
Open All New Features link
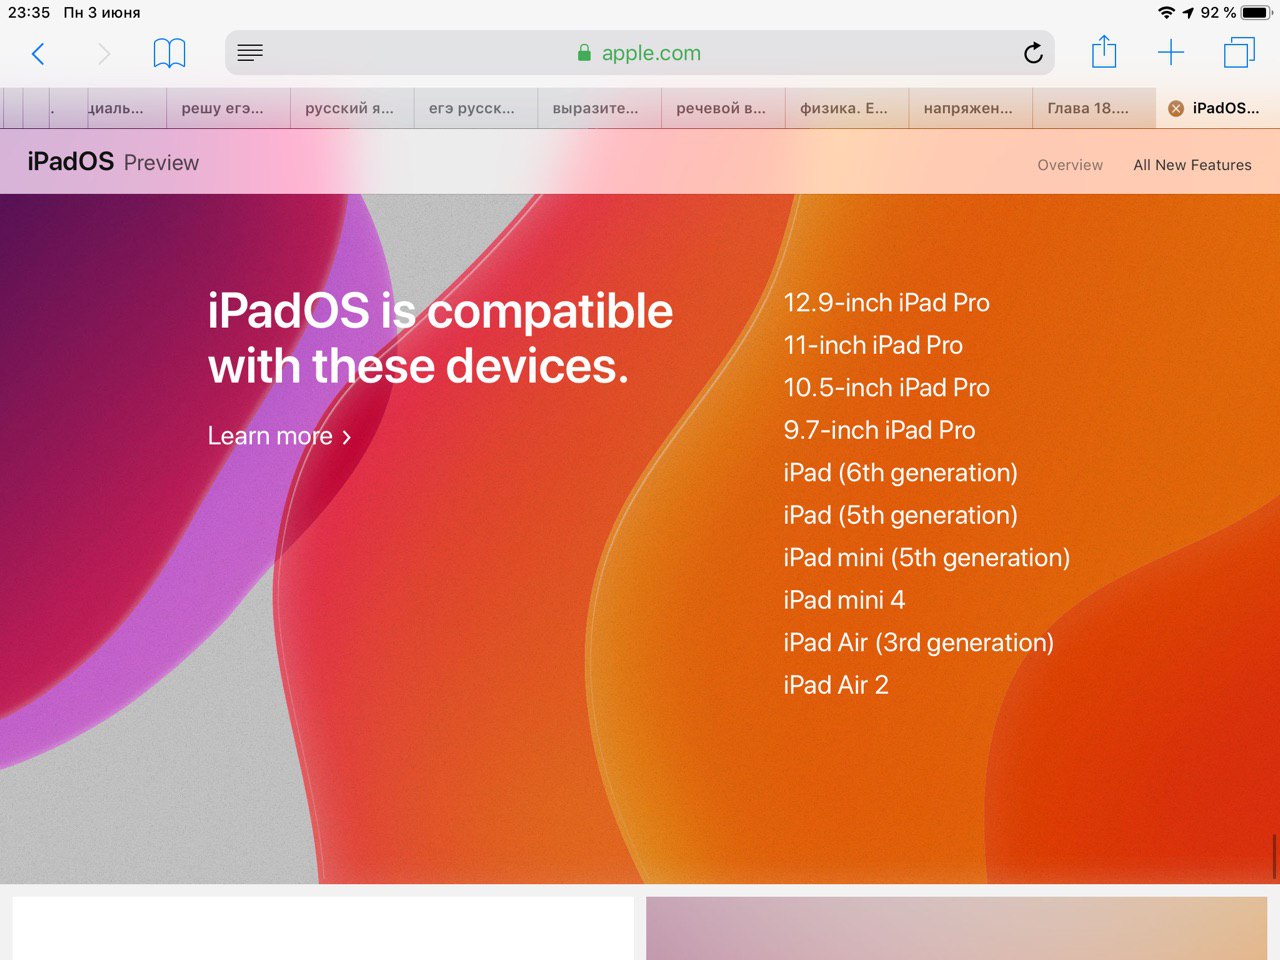(1192, 165)
